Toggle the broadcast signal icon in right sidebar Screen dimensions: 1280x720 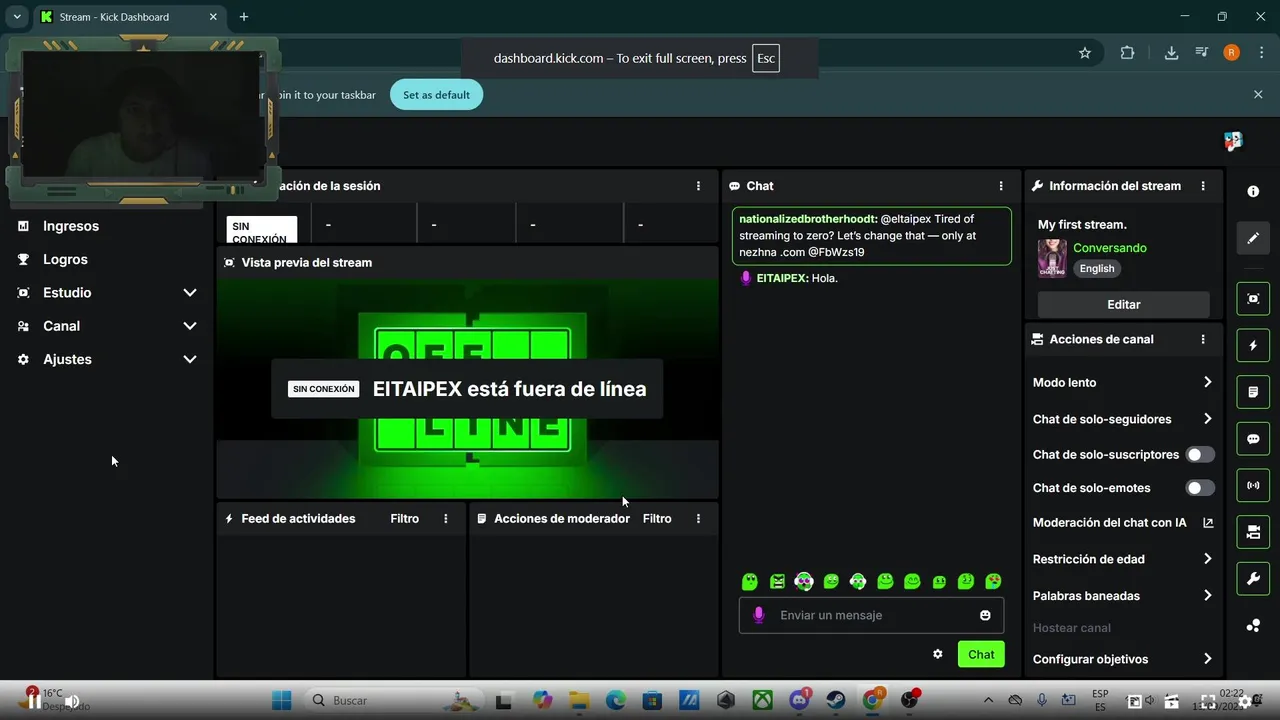(1253, 485)
